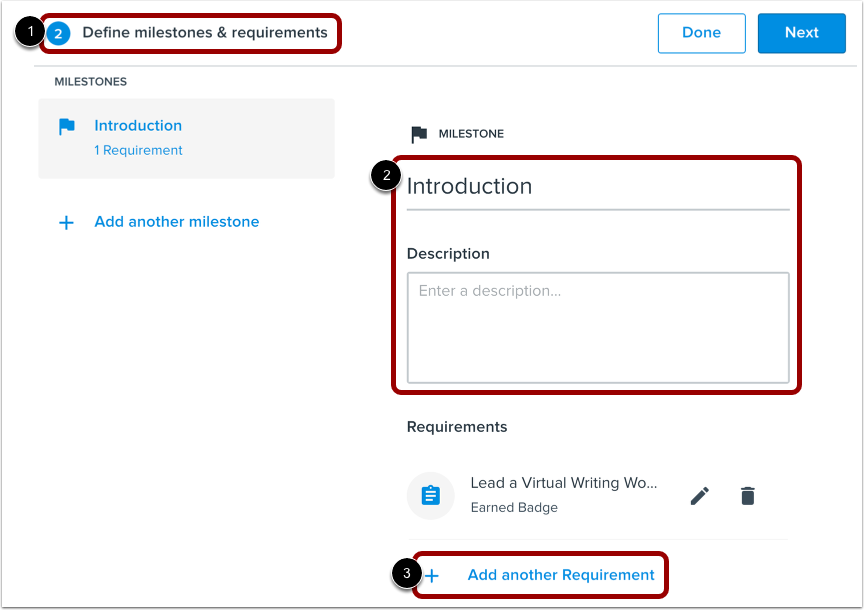Image resolution: width=864 pixels, height=610 pixels.
Task: Edit the Lead a Virtual Writing workshop requirement
Action: [x=699, y=495]
